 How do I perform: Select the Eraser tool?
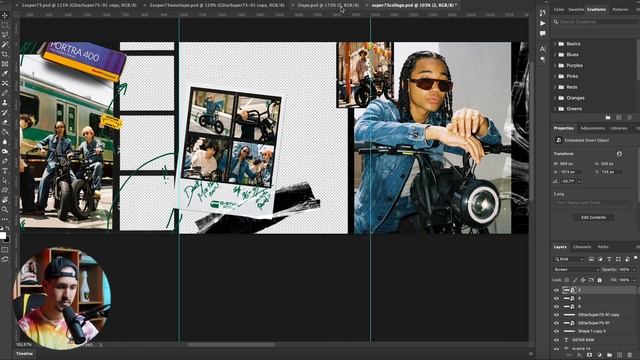pyautogui.click(x=5, y=122)
